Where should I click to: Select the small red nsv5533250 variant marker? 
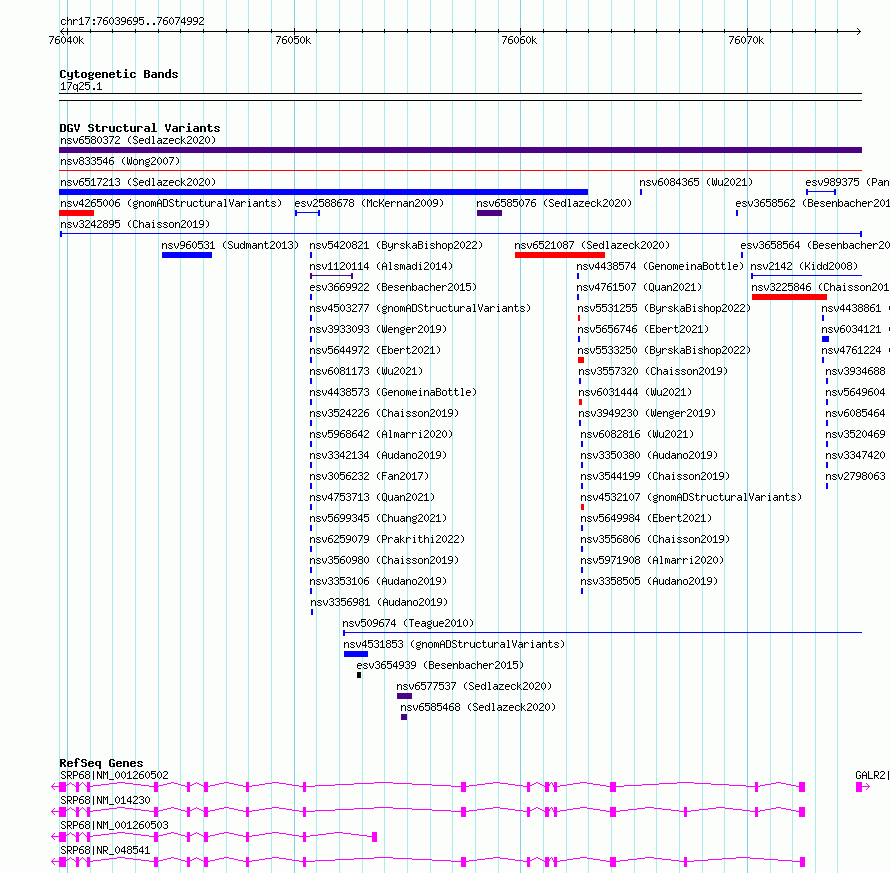click(x=581, y=360)
